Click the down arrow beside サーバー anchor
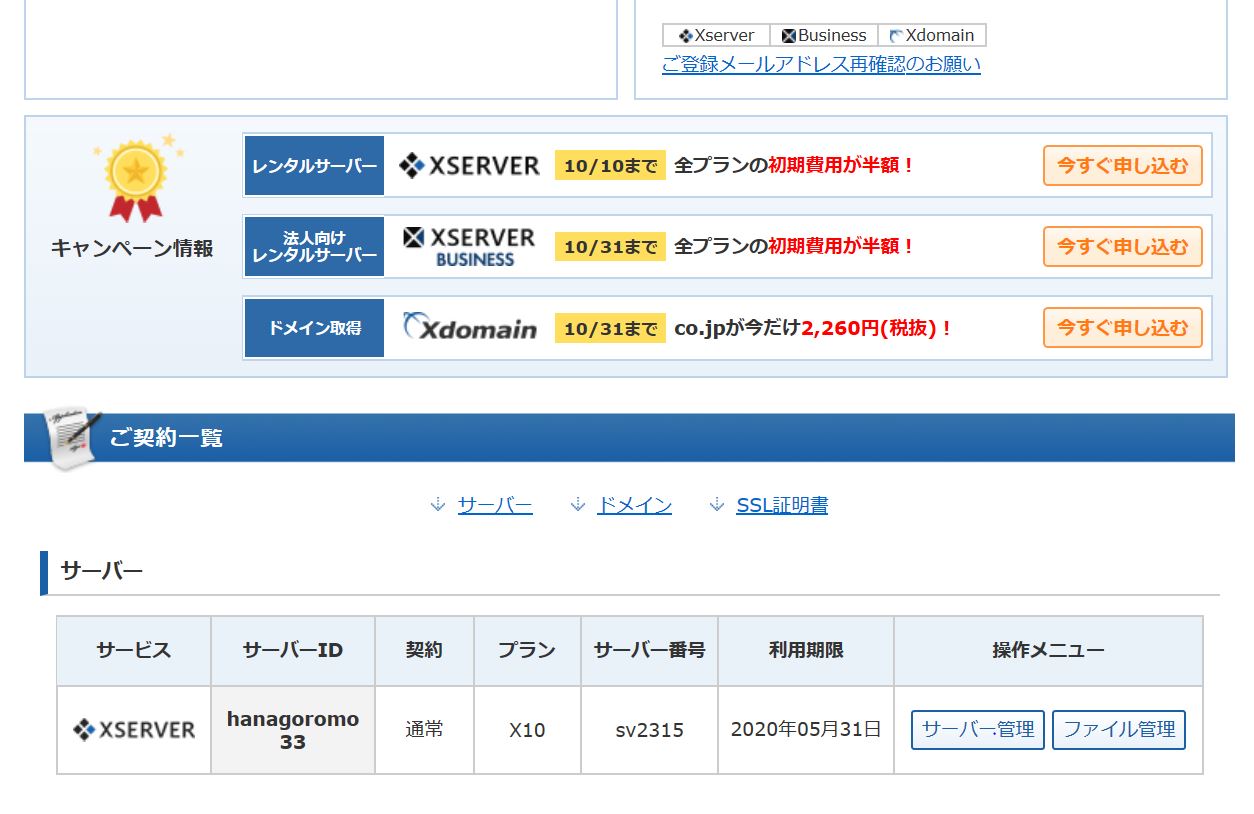 click(x=438, y=505)
